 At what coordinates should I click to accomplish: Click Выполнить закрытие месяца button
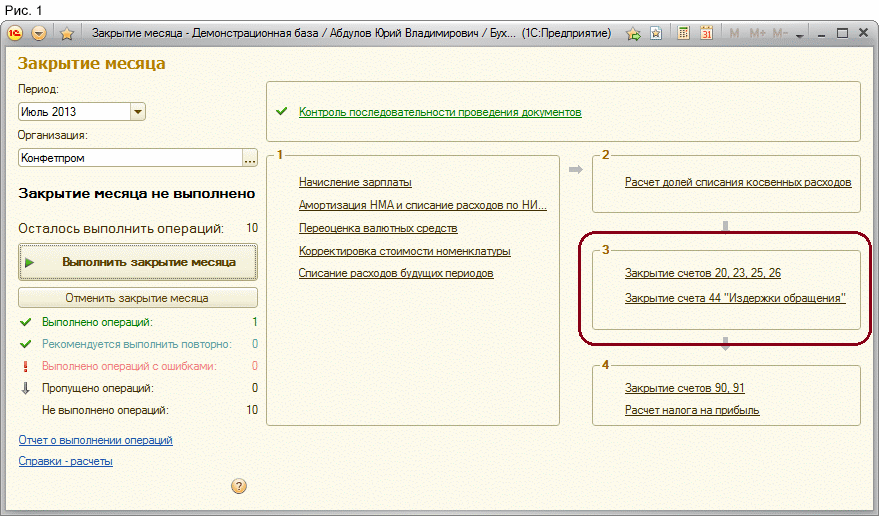click(x=138, y=262)
